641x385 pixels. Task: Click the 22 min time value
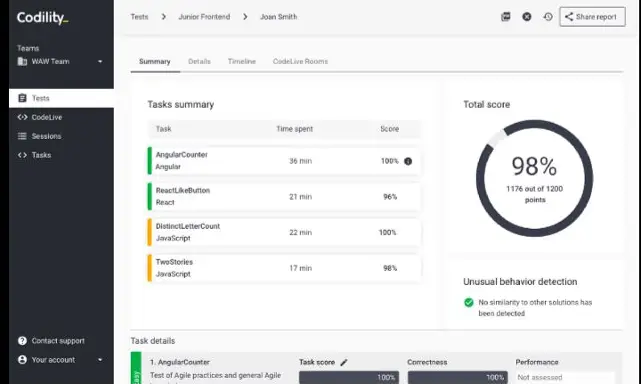[300, 232]
